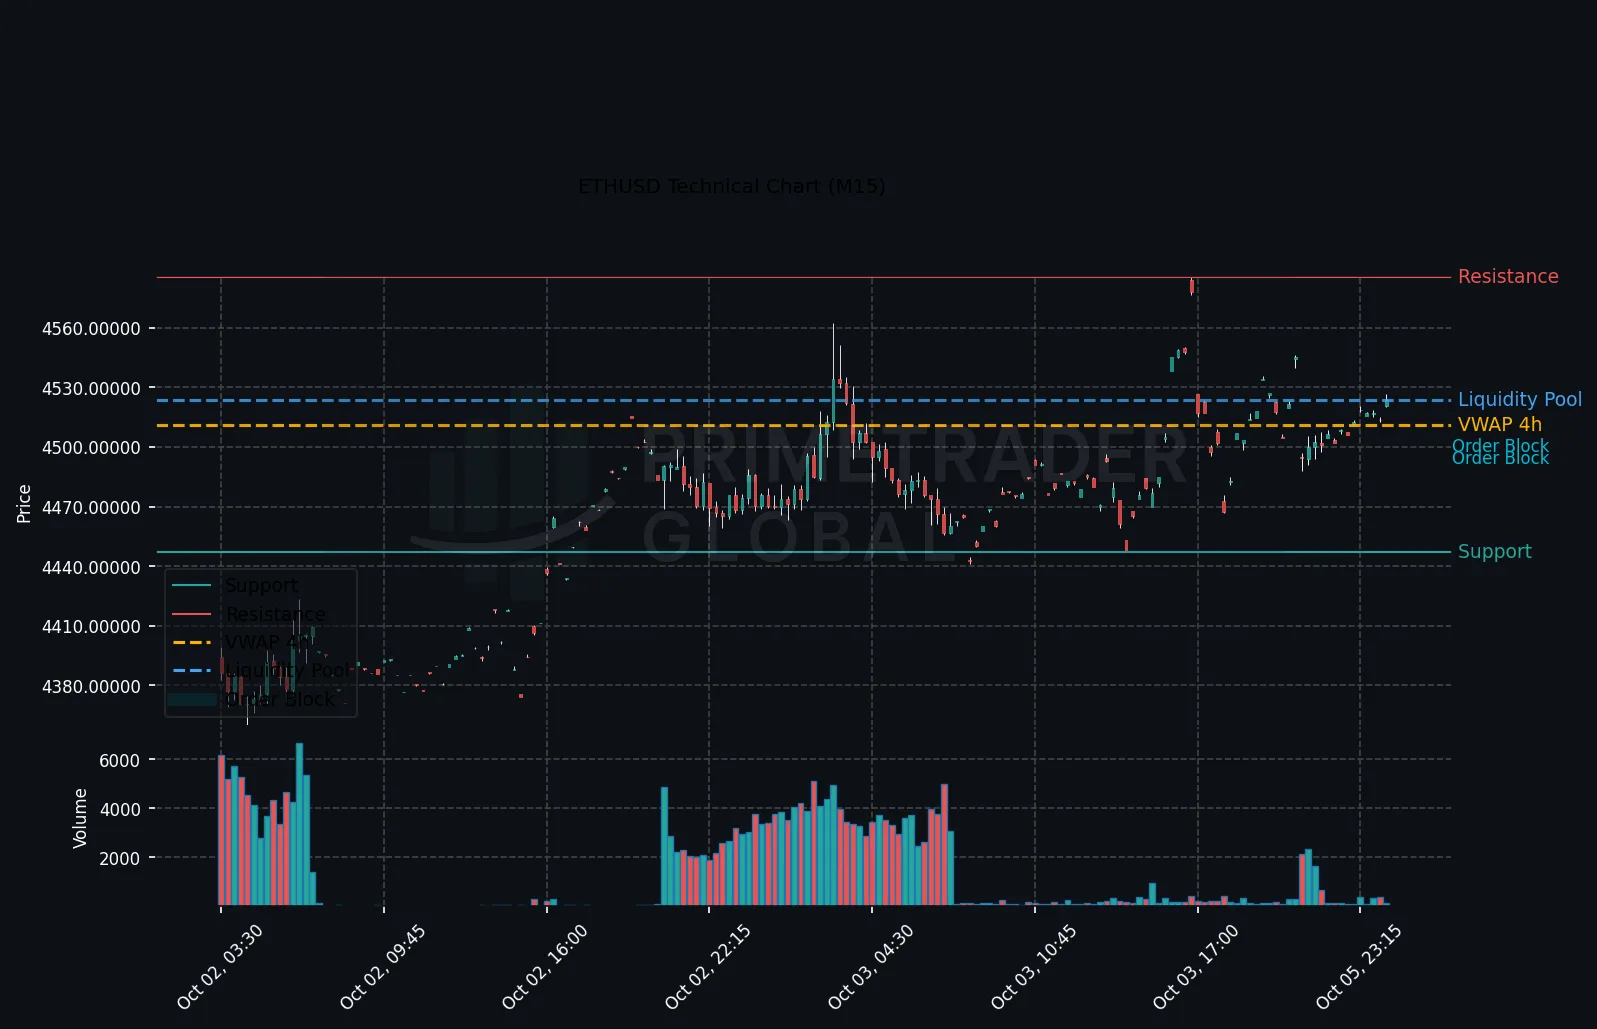Select the orange VWAP 4h line label
Screen dimensions: 1597x1029
[1500, 425]
